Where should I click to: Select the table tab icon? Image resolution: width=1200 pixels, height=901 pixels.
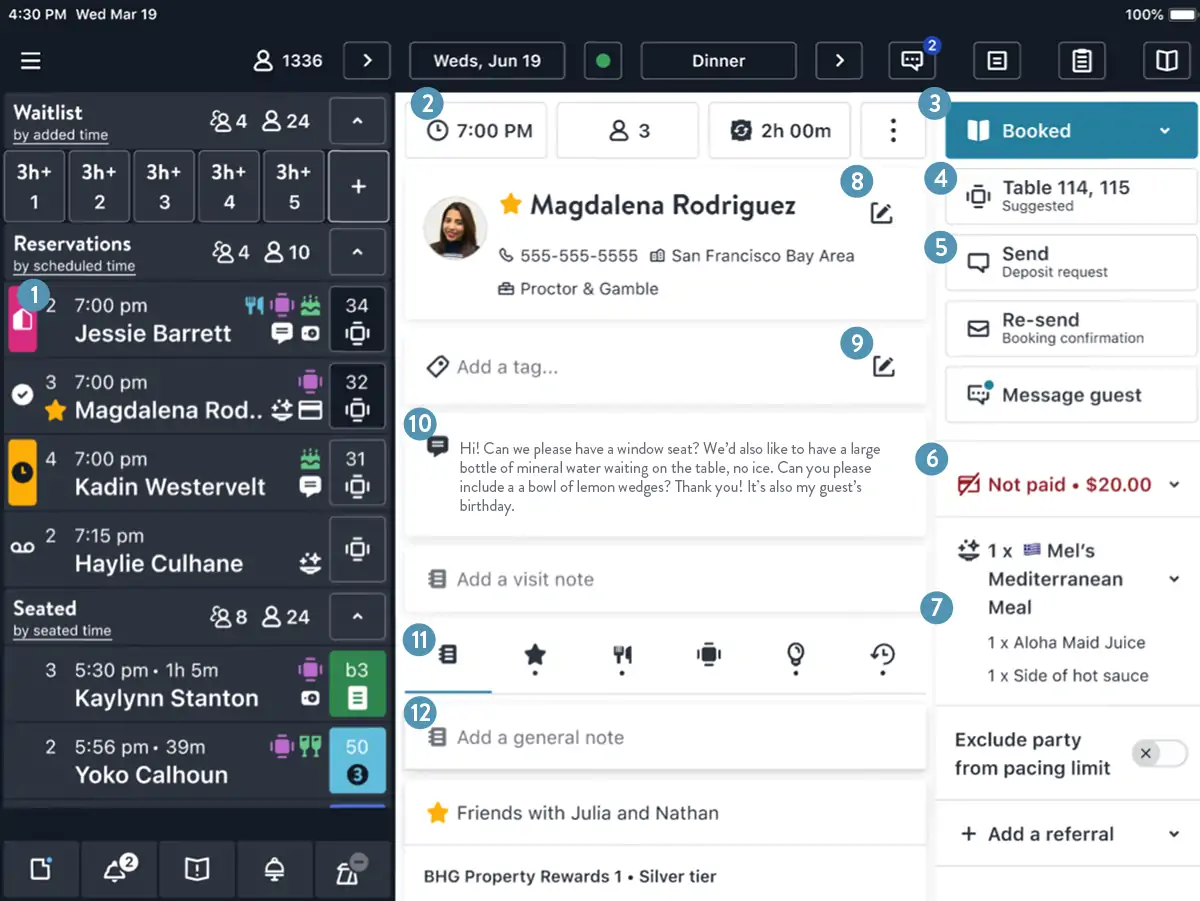pyautogui.click(x=708, y=656)
